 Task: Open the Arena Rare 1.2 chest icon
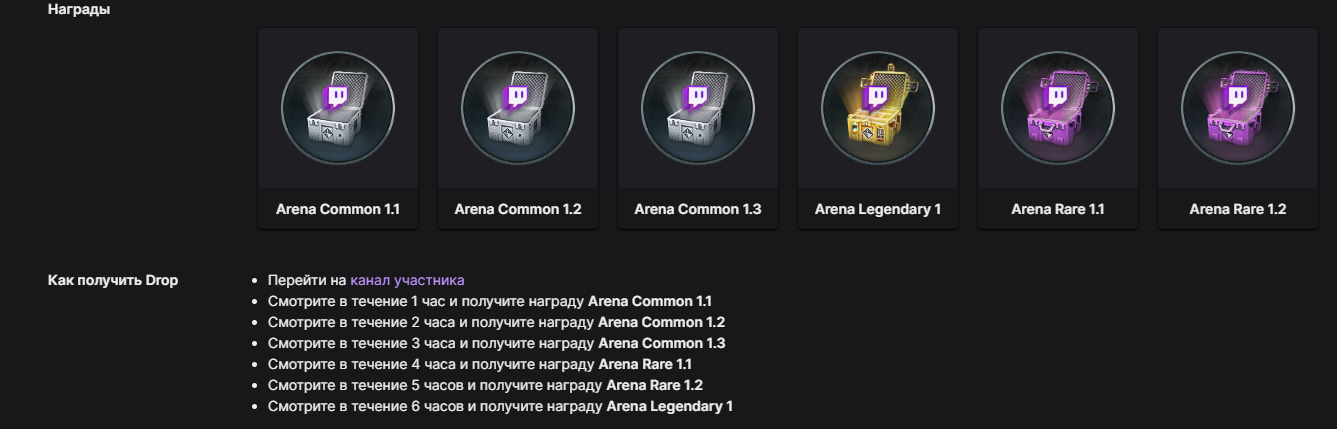(1238, 108)
